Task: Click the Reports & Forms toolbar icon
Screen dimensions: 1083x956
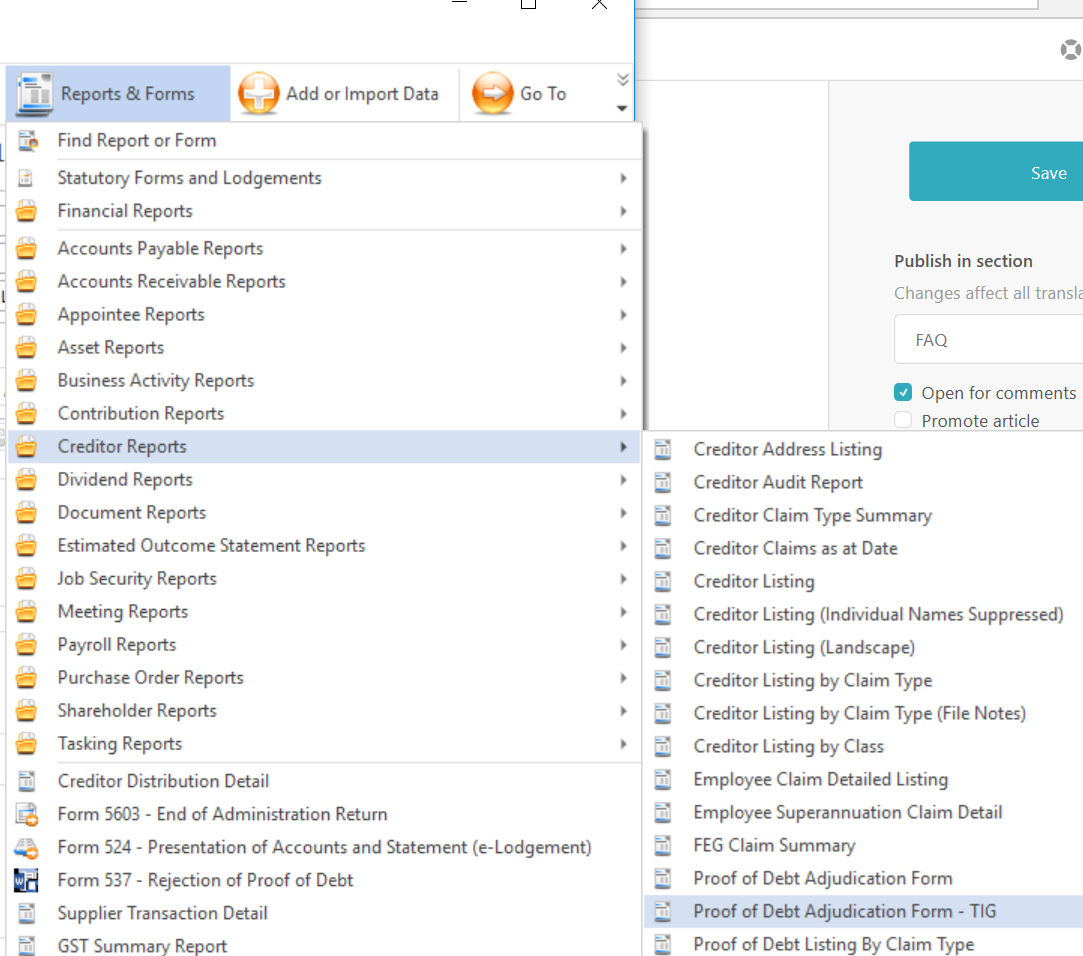Action: [x=36, y=93]
